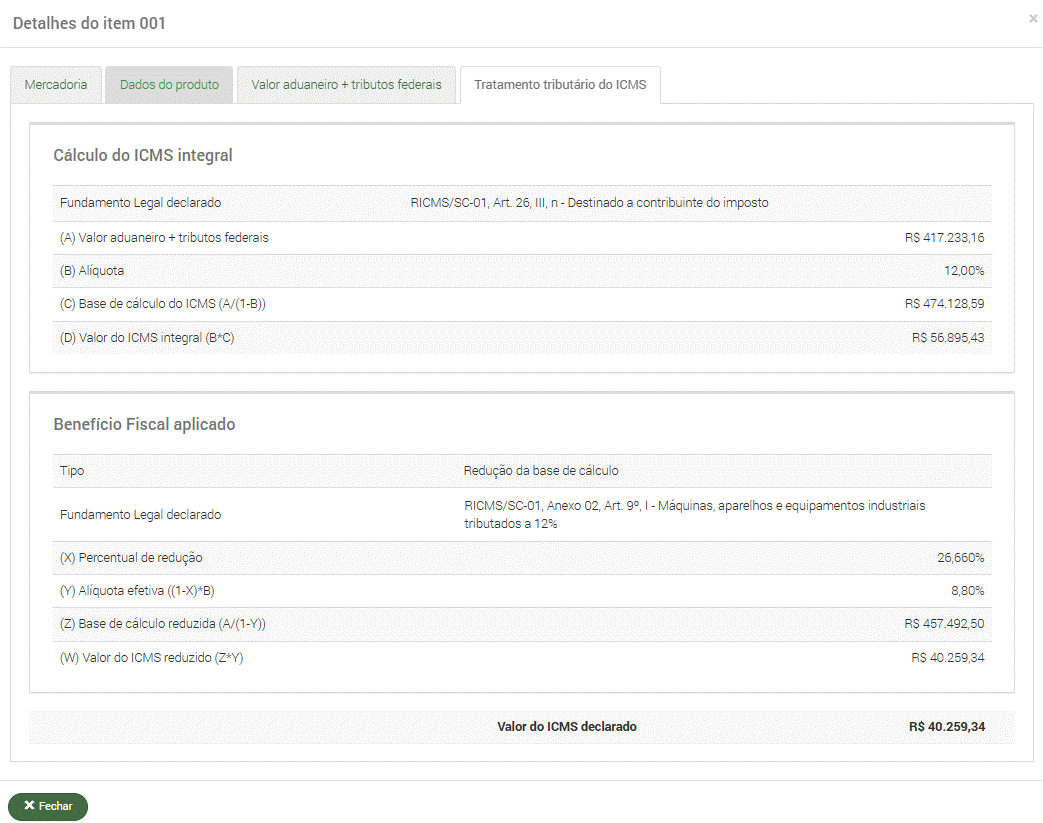Switch to the Dados do produto tab
Screen dimensions: 1043x823
pos(169,85)
